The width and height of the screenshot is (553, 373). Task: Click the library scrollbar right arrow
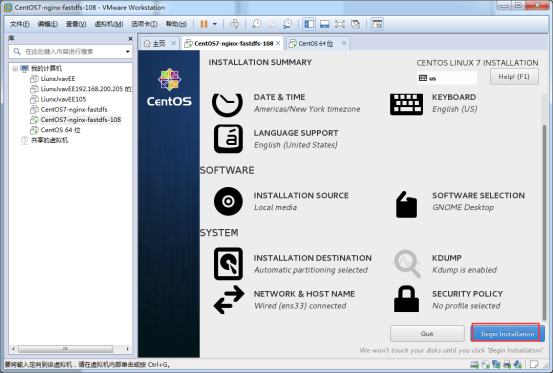(127, 349)
